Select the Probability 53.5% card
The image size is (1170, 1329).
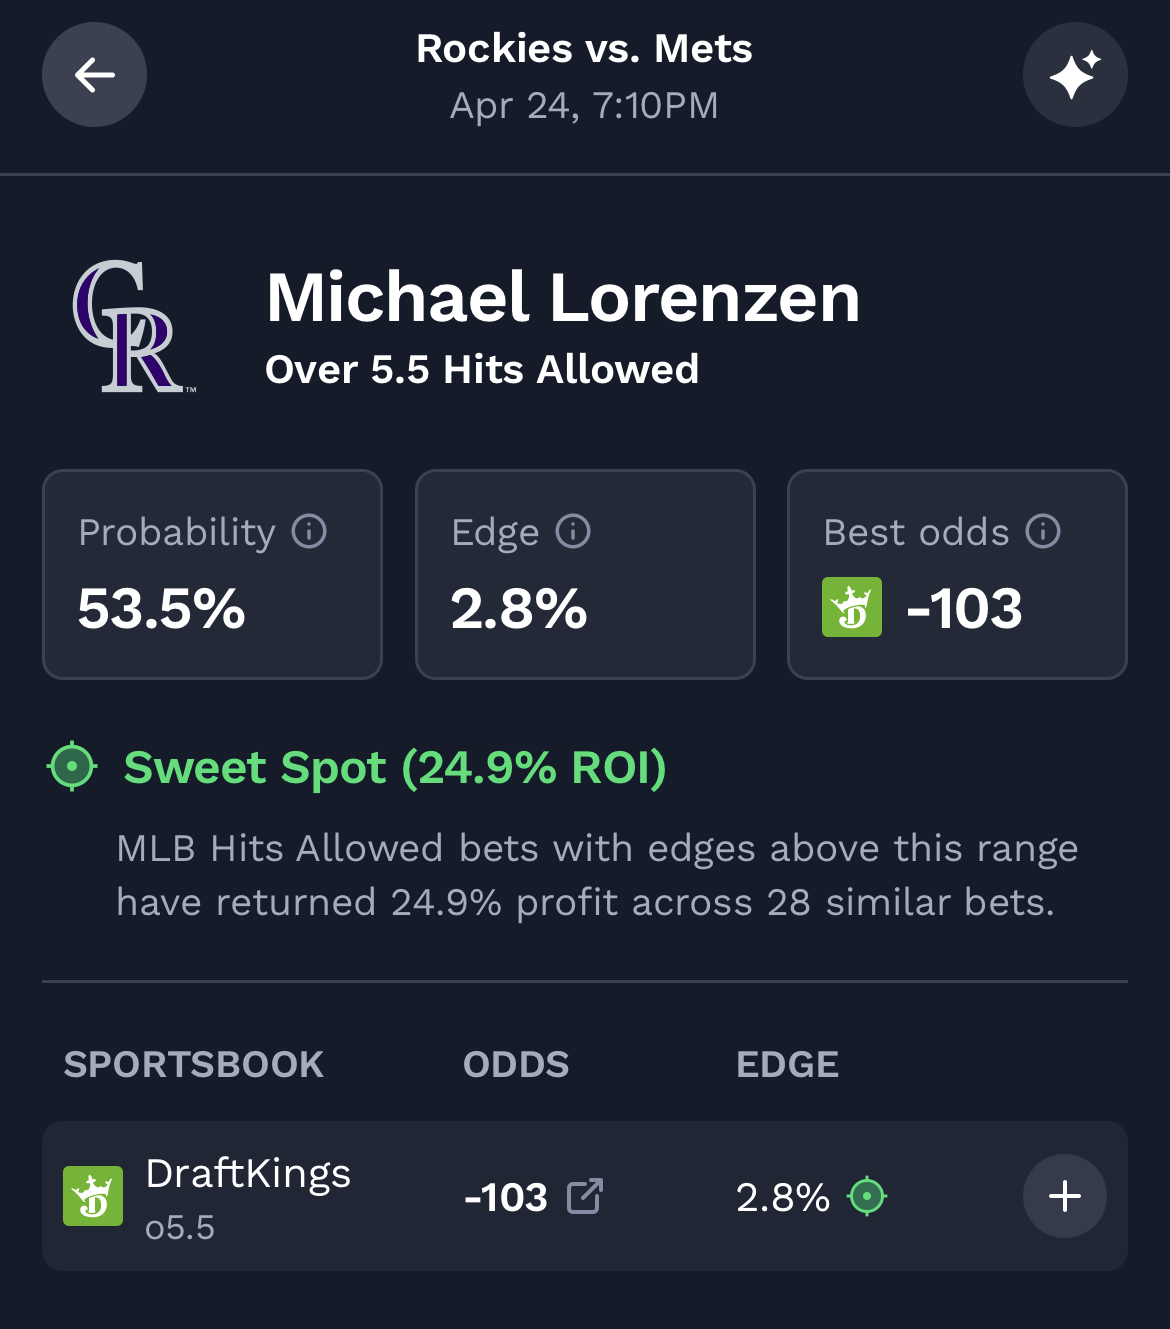click(212, 574)
